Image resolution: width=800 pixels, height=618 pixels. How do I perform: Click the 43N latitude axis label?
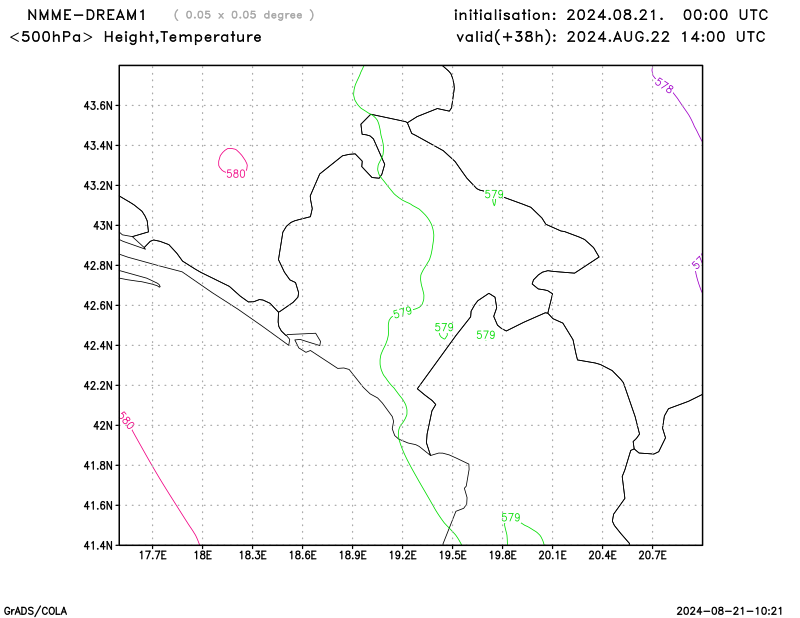[103, 226]
